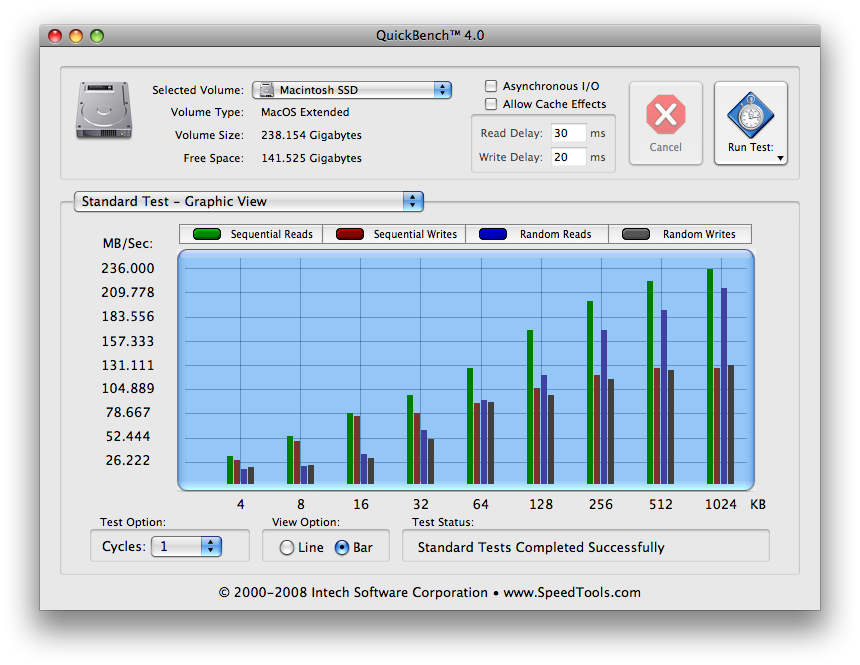Click the green Sequential Reads swatch
The height and width of the screenshot is (665, 860).
click(x=207, y=234)
